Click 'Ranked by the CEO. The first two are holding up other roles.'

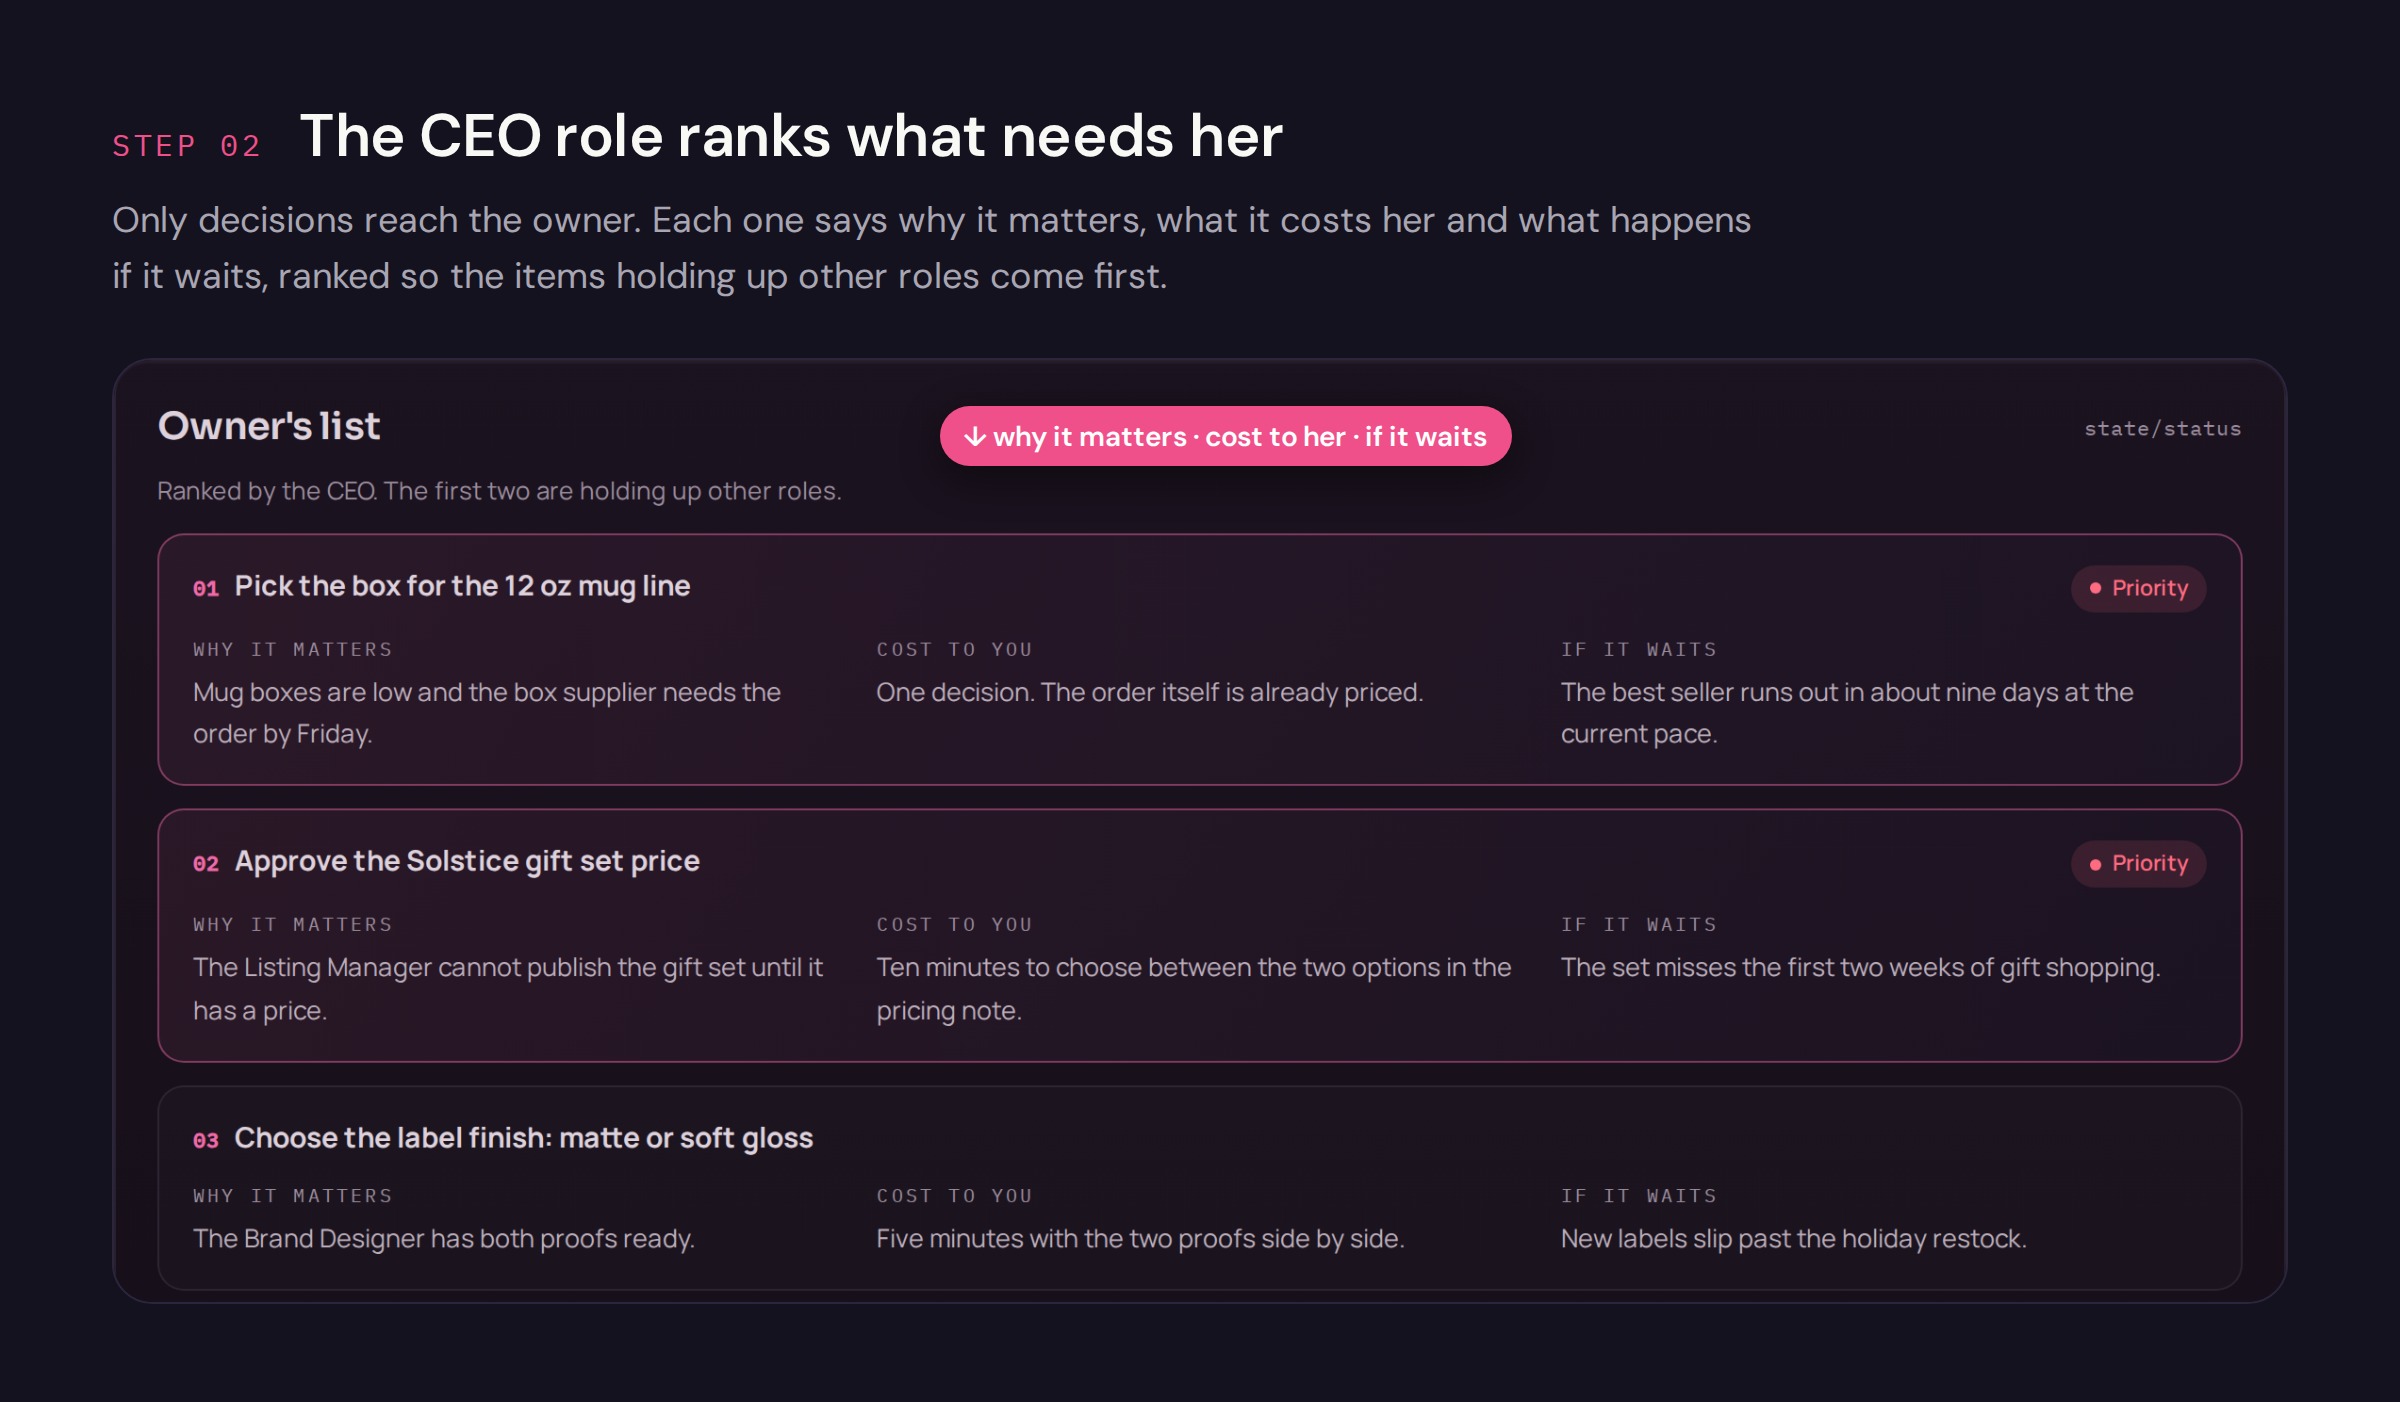(x=499, y=491)
